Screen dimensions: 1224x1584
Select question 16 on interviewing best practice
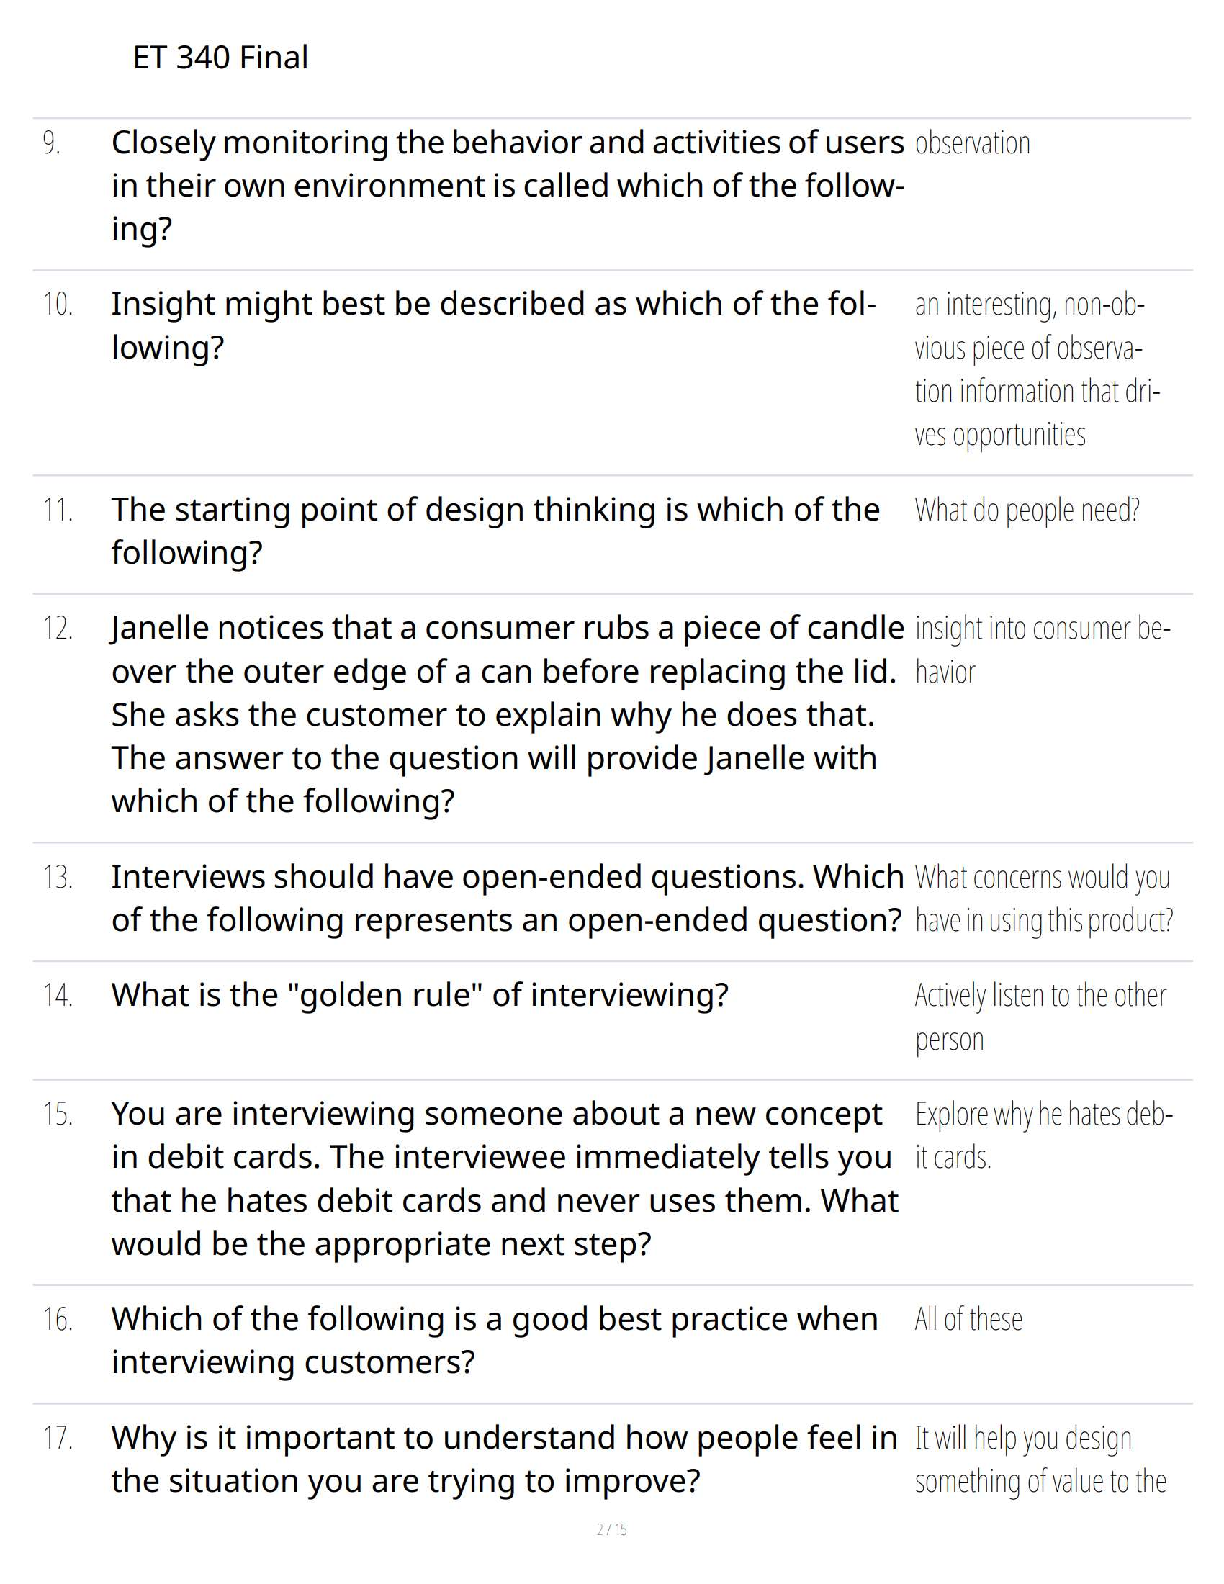(495, 1340)
